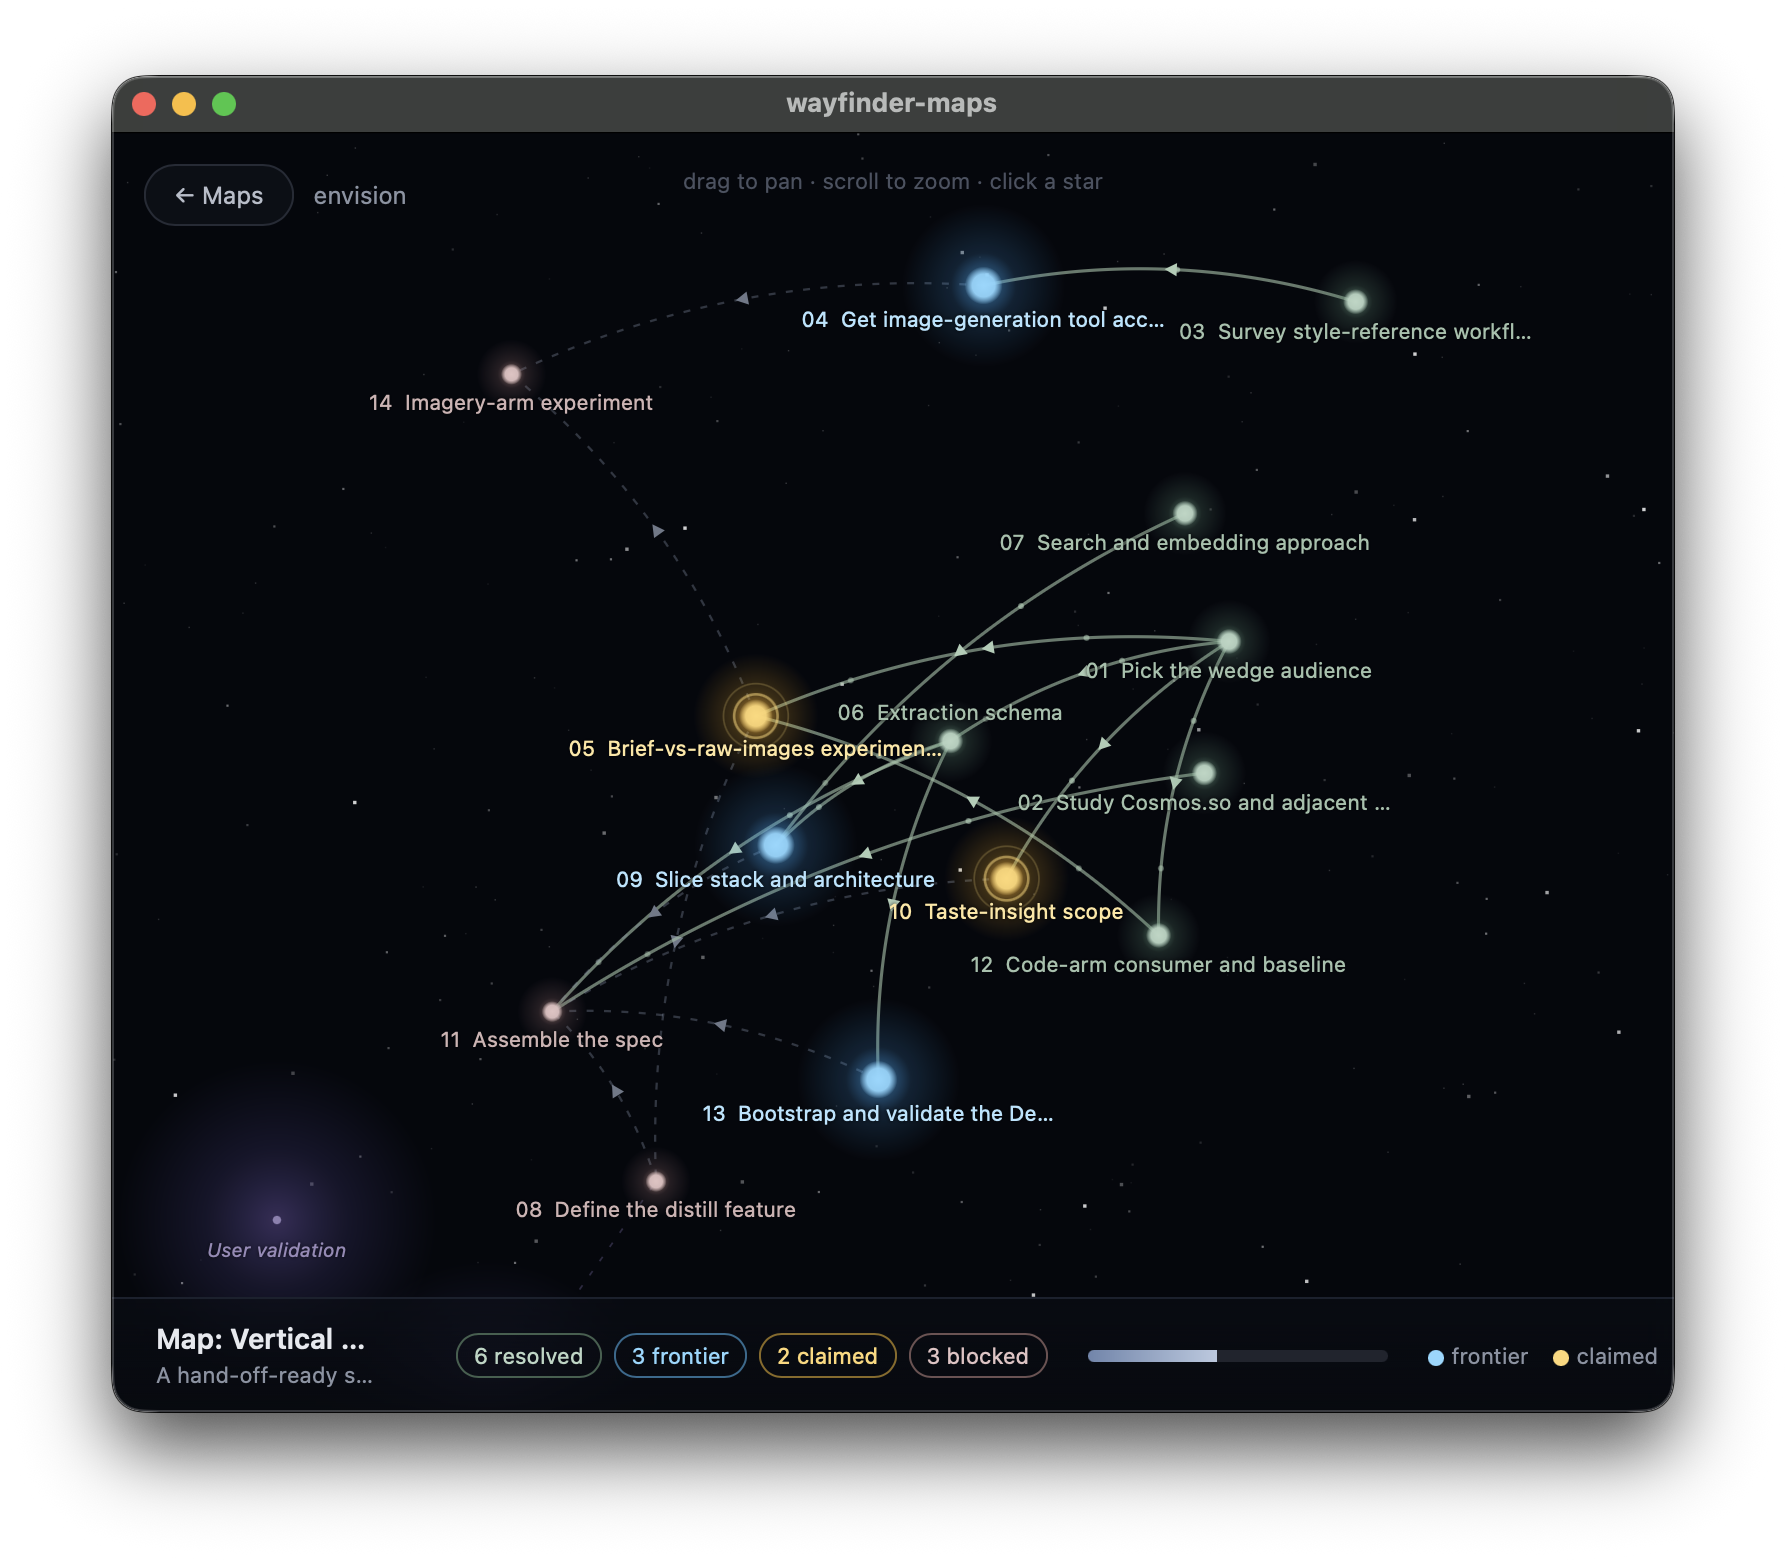Click the yellow 10 Taste-insight scope star
The height and width of the screenshot is (1560, 1786).
pos(1006,878)
